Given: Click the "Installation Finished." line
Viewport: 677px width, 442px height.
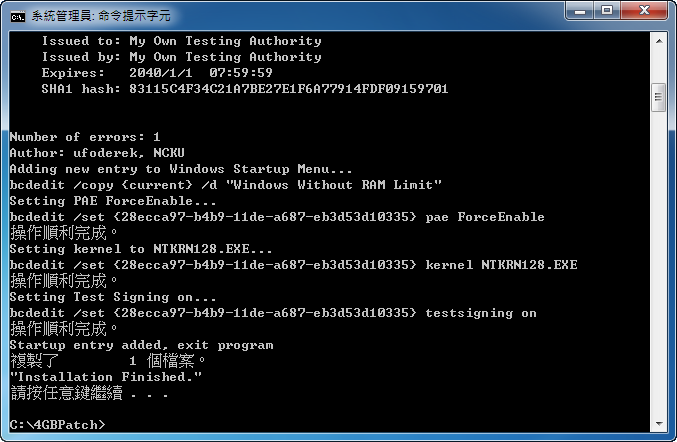Looking at the screenshot, I should 106,377.
